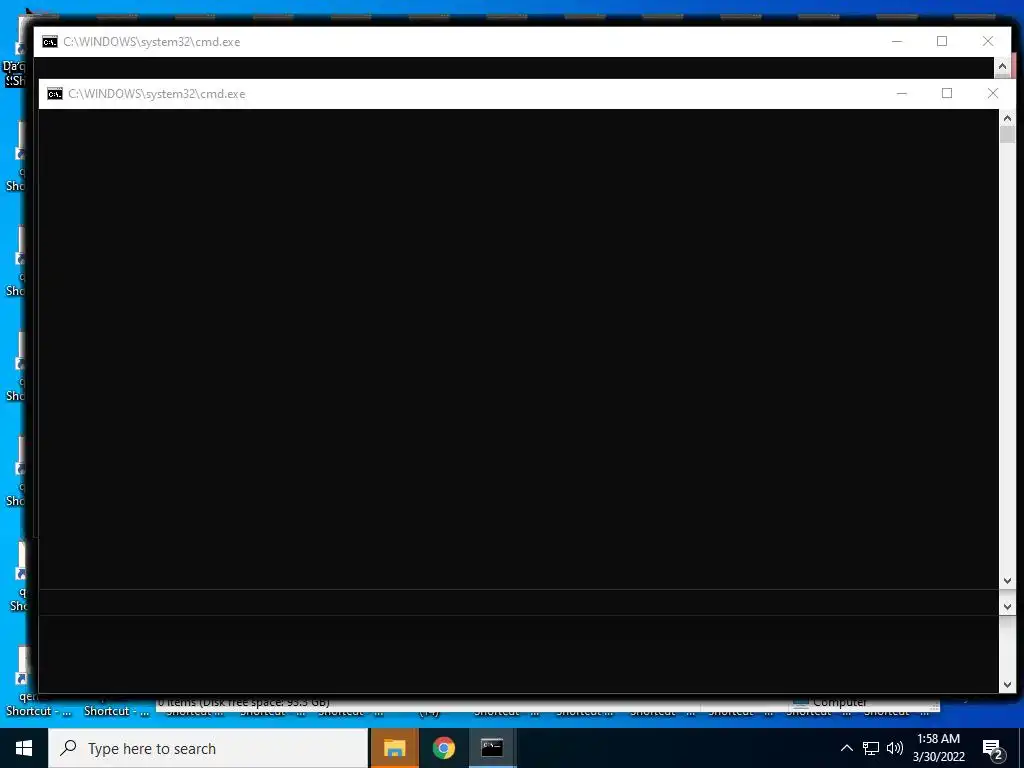Click the front window scrollbar thumb
This screenshot has height=768, width=1024.
[1007, 135]
